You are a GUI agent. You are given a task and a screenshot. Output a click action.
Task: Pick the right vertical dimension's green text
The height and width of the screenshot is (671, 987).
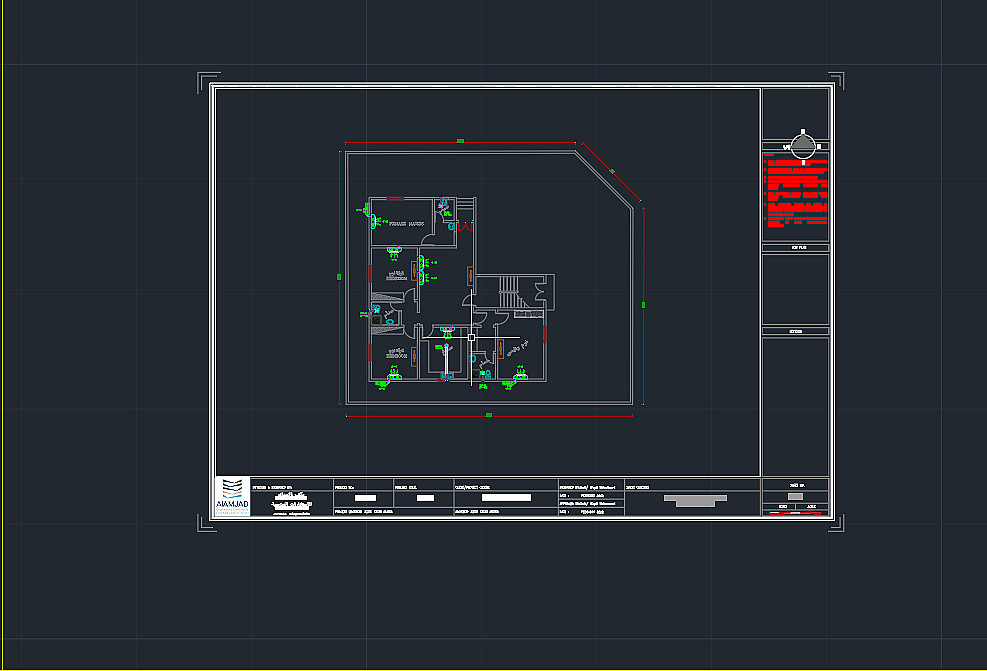pos(643,305)
